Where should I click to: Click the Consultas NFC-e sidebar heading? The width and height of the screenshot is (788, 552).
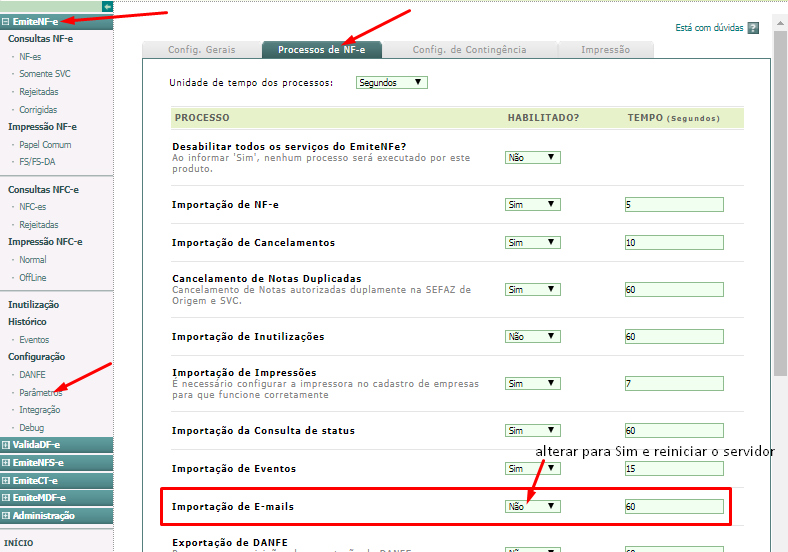tap(43, 190)
